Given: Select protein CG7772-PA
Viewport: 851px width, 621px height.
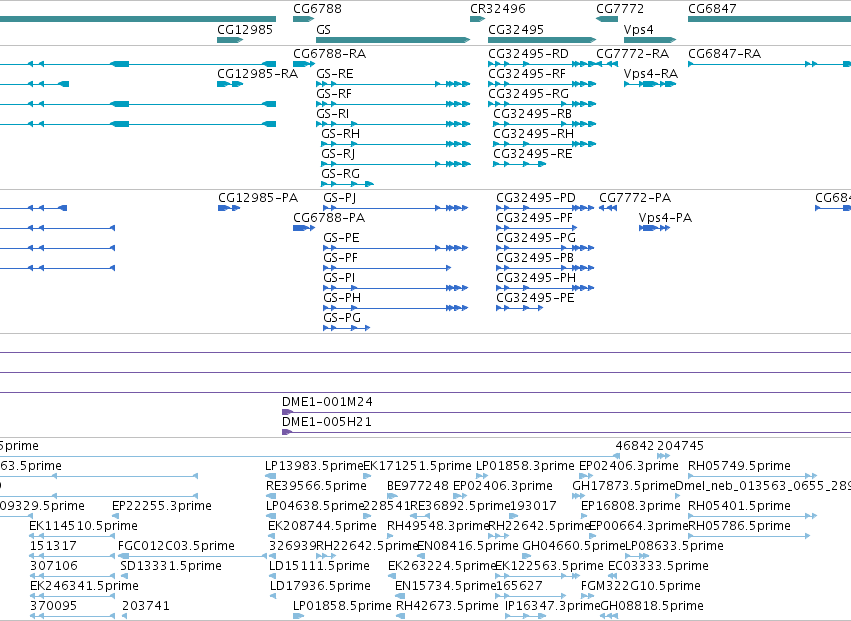Looking at the screenshot, I should [635, 198].
